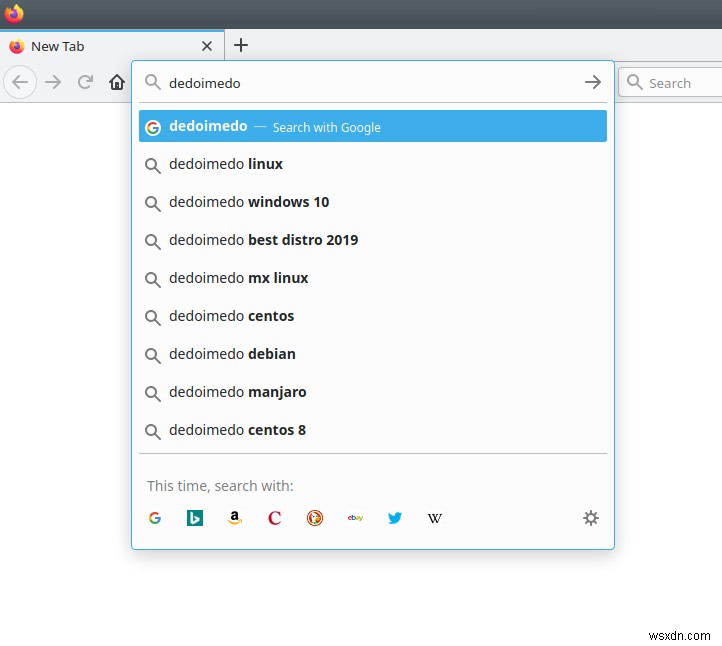Open search settings gear icon
This screenshot has height=646, width=722.
pyautogui.click(x=591, y=518)
